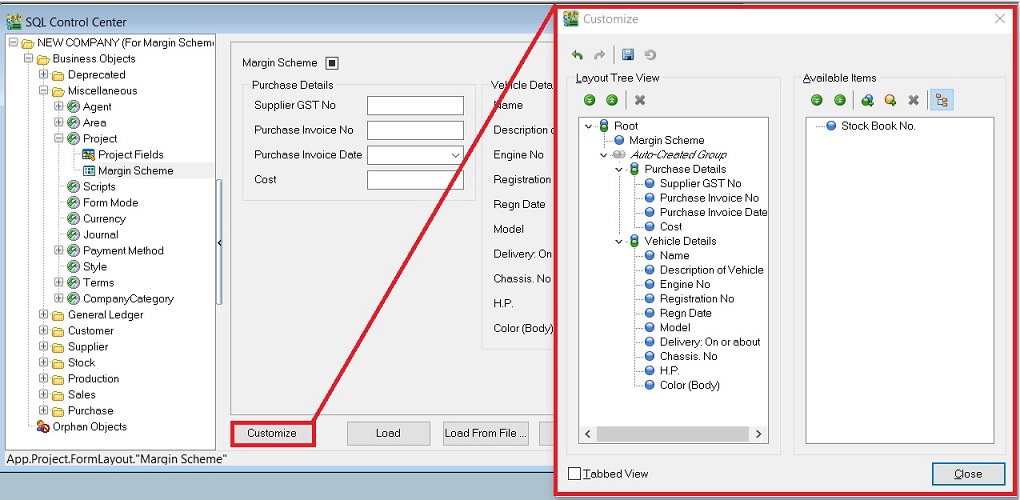
Task: Expand all nodes in Layout Tree View
Action: point(590,100)
